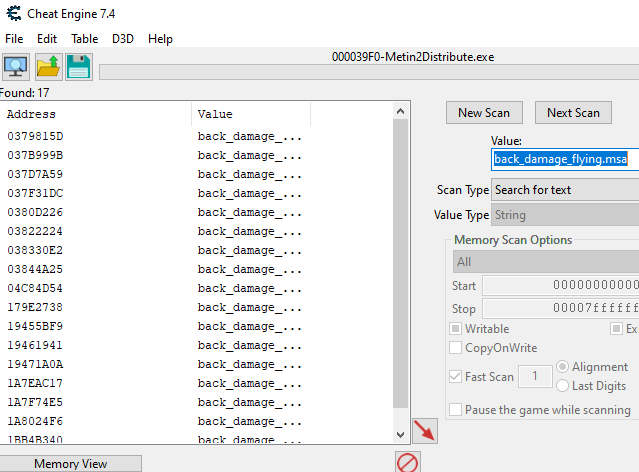The image size is (639, 472).
Task: Open the Edit menu
Action: pyautogui.click(x=47, y=39)
